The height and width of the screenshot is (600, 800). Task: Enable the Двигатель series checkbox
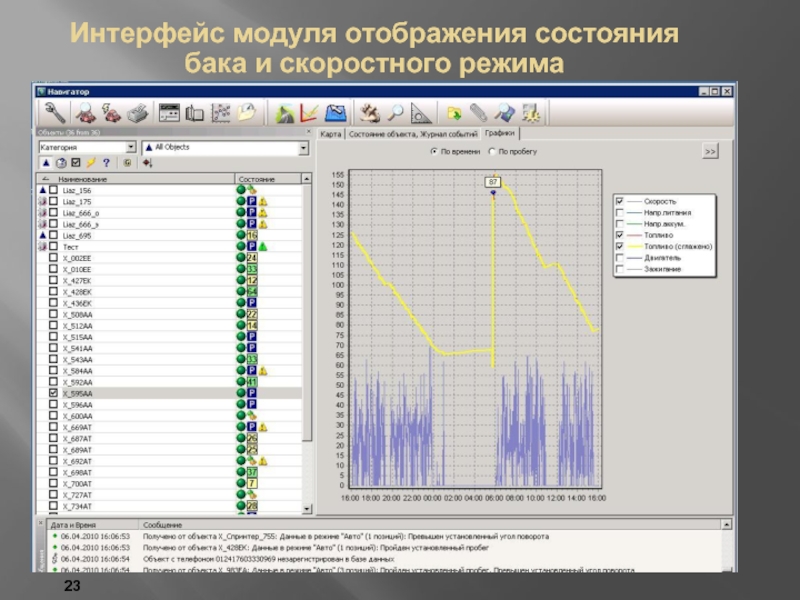(x=621, y=257)
